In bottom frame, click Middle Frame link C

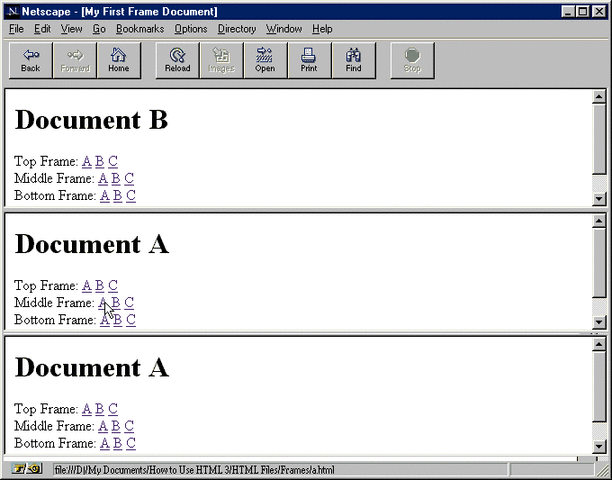coord(129,426)
